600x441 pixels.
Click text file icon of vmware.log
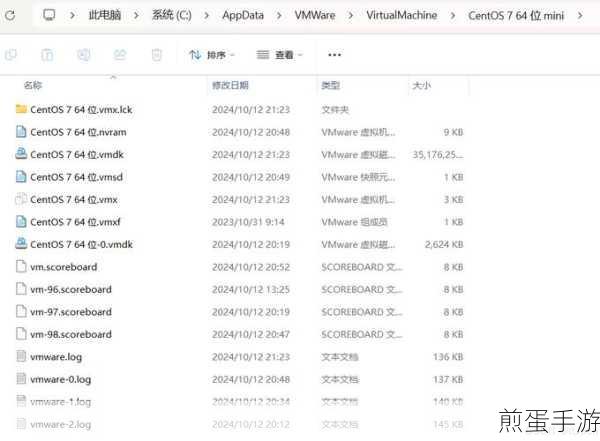(21, 356)
